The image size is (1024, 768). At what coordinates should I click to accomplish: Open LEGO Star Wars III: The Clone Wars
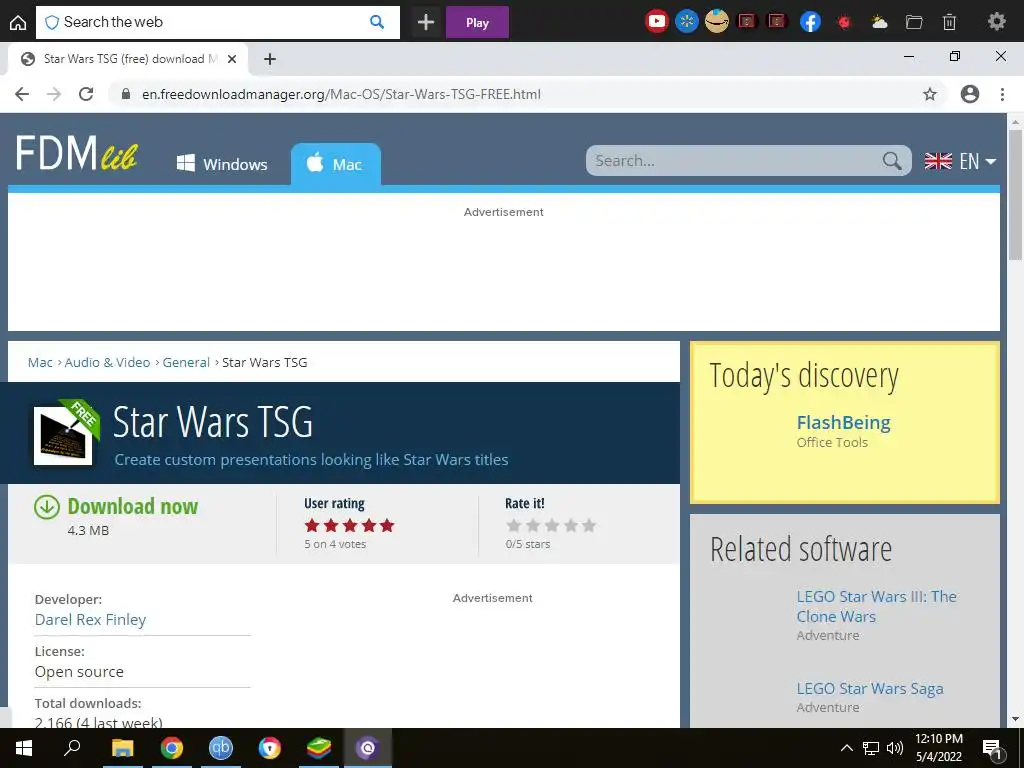(x=876, y=606)
